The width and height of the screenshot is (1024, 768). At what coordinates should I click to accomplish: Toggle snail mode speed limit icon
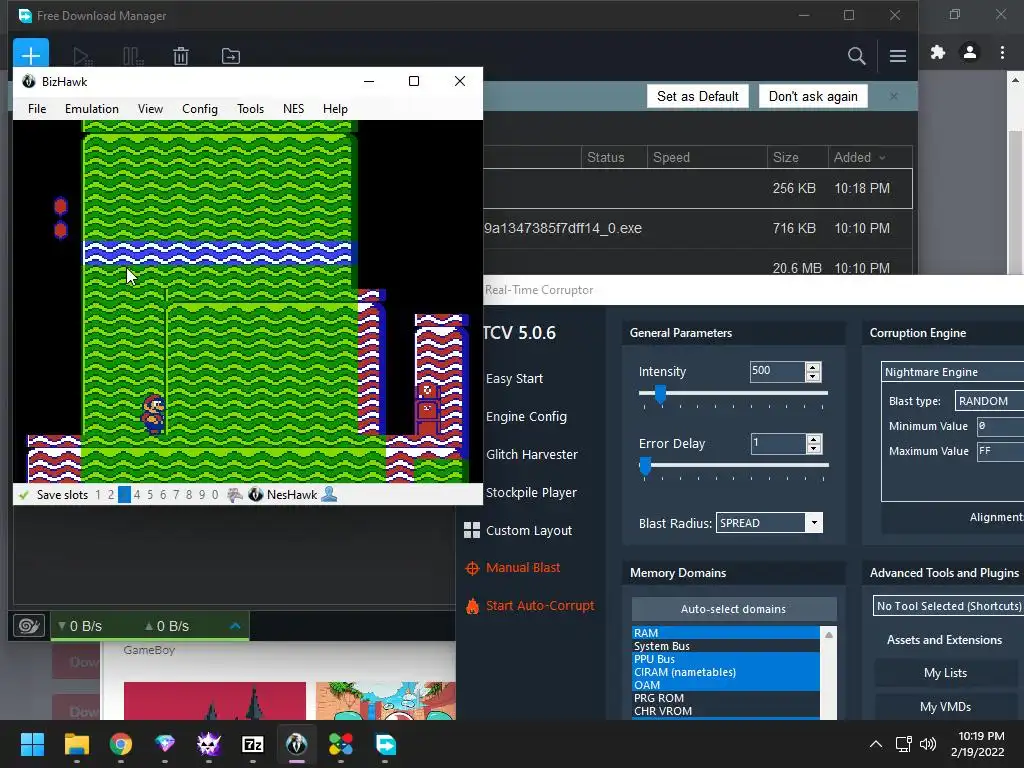[29, 626]
